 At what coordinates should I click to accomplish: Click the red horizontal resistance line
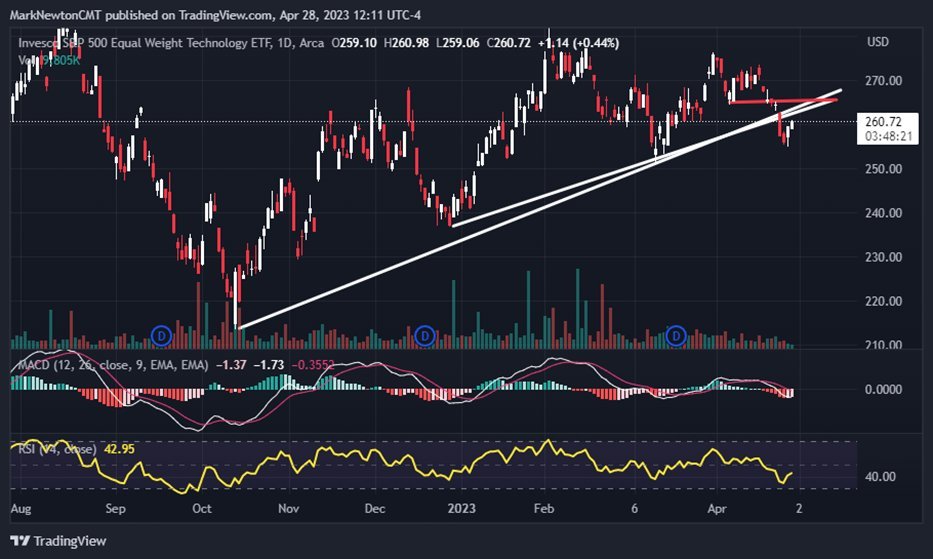pos(784,101)
